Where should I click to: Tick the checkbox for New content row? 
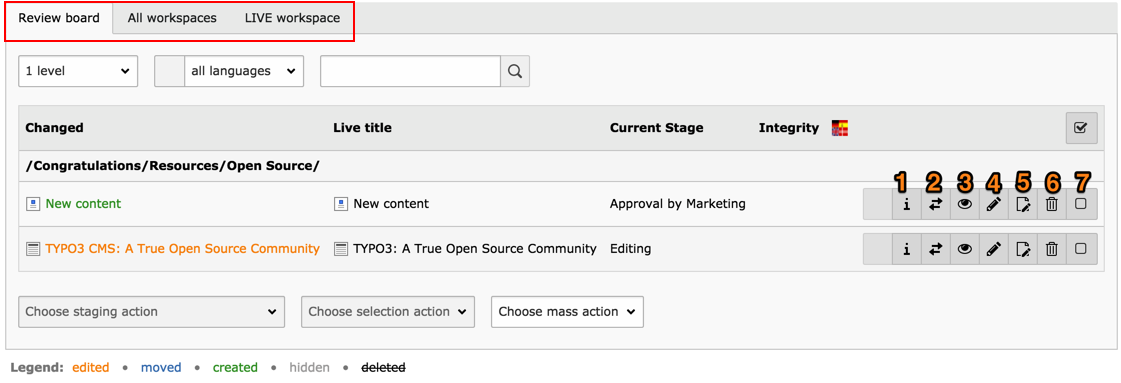[x=1081, y=204]
